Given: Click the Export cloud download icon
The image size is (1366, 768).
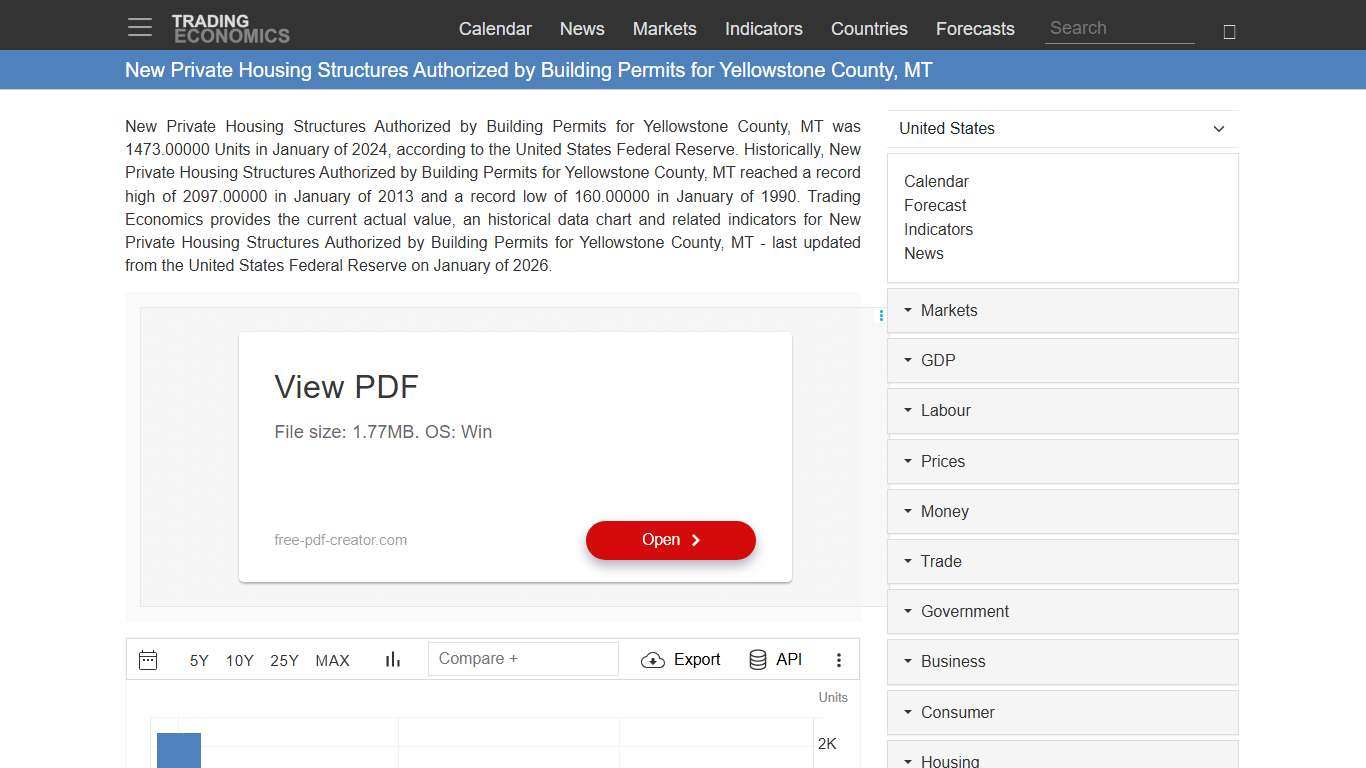Looking at the screenshot, I should [653, 660].
